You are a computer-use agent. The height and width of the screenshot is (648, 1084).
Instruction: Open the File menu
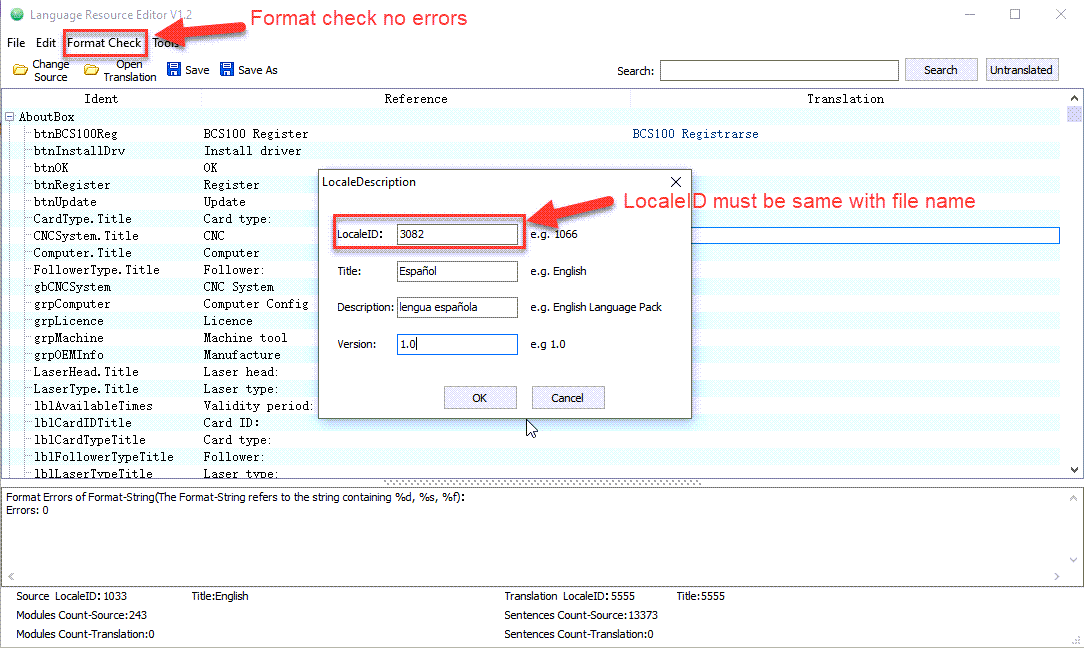click(x=16, y=43)
